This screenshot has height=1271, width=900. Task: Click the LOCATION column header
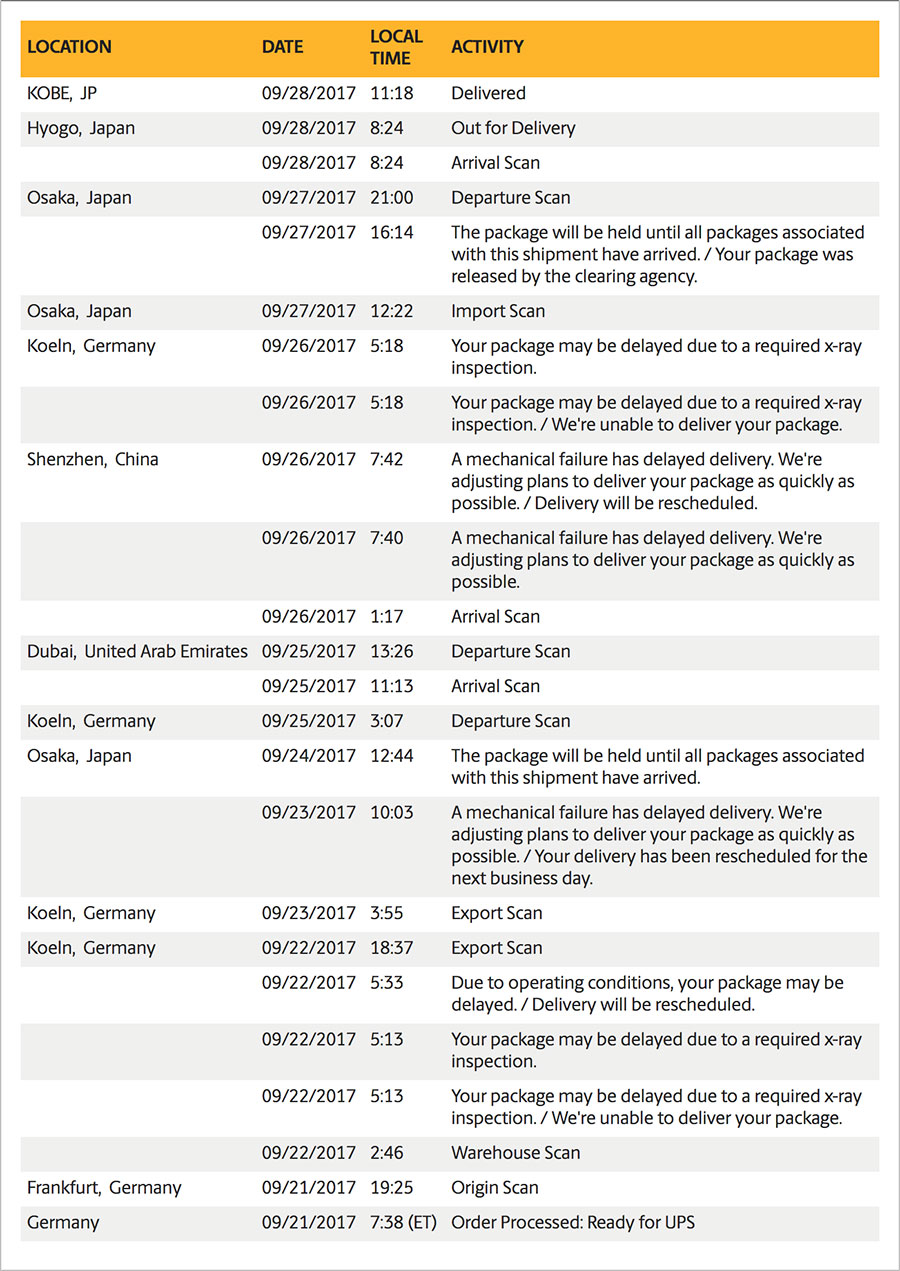pos(69,47)
